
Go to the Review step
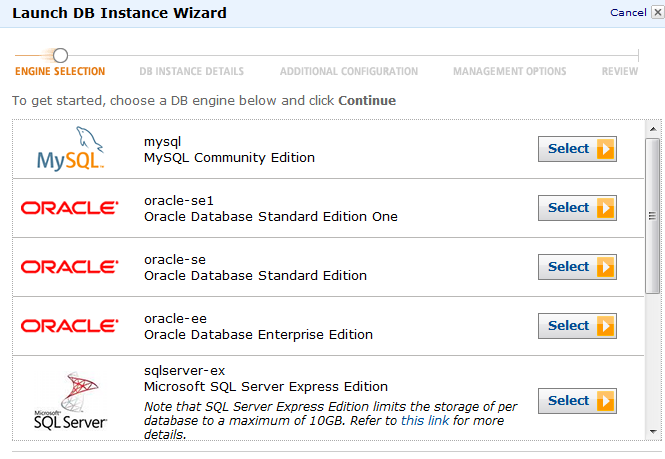click(620, 71)
